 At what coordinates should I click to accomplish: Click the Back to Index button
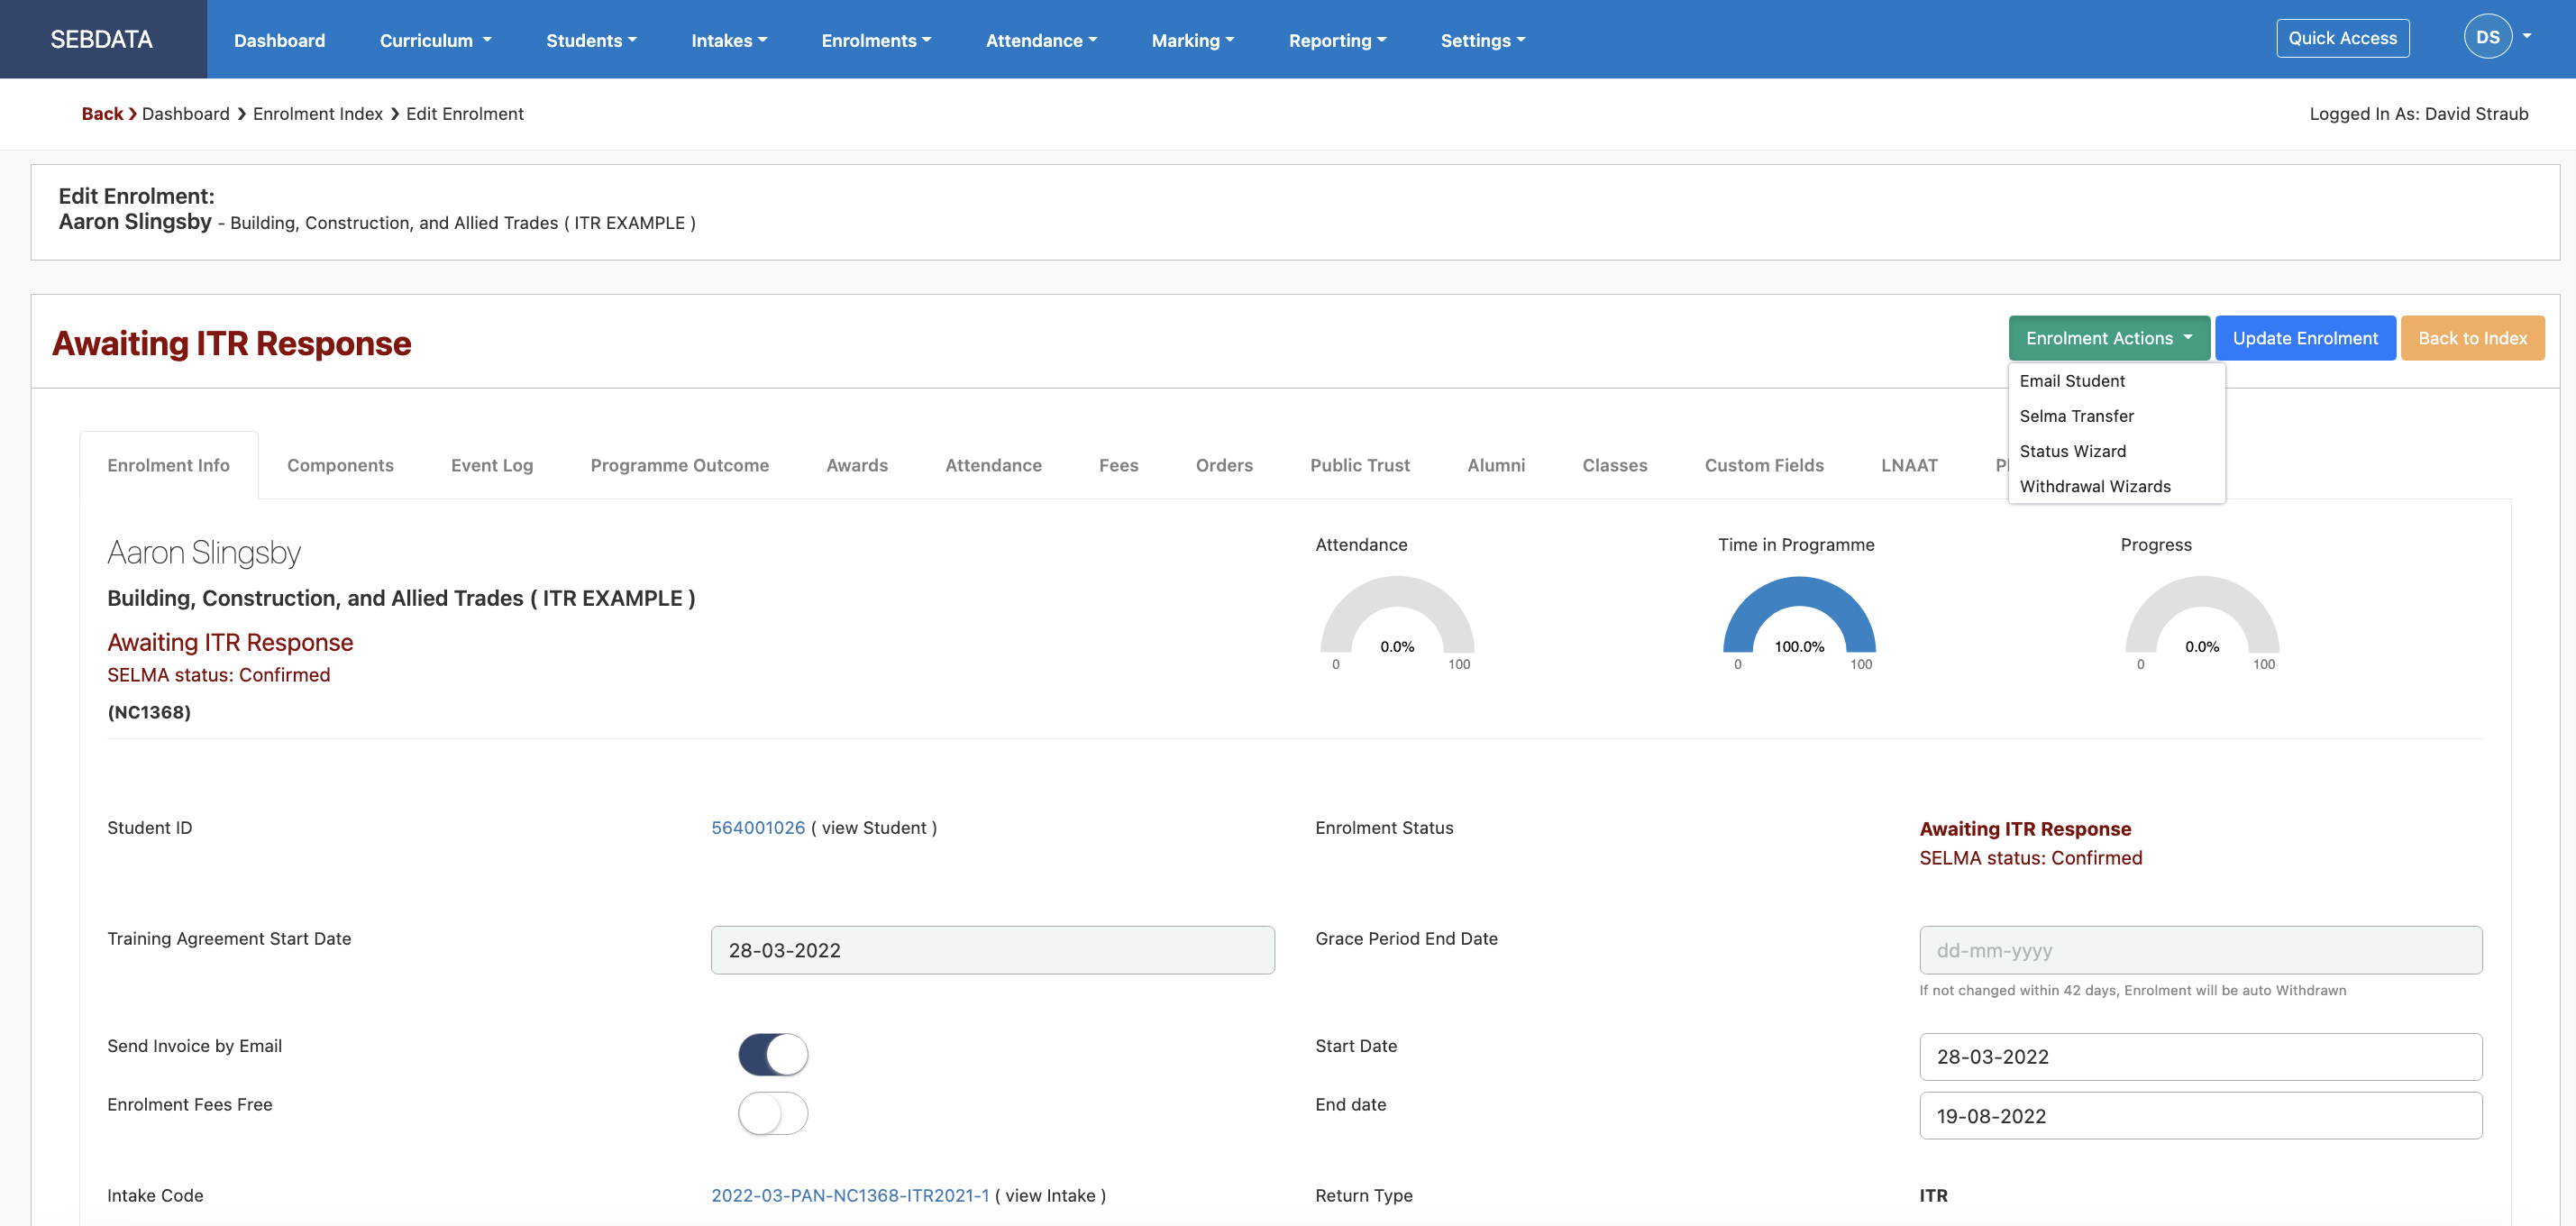pyautogui.click(x=2472, y=339)
